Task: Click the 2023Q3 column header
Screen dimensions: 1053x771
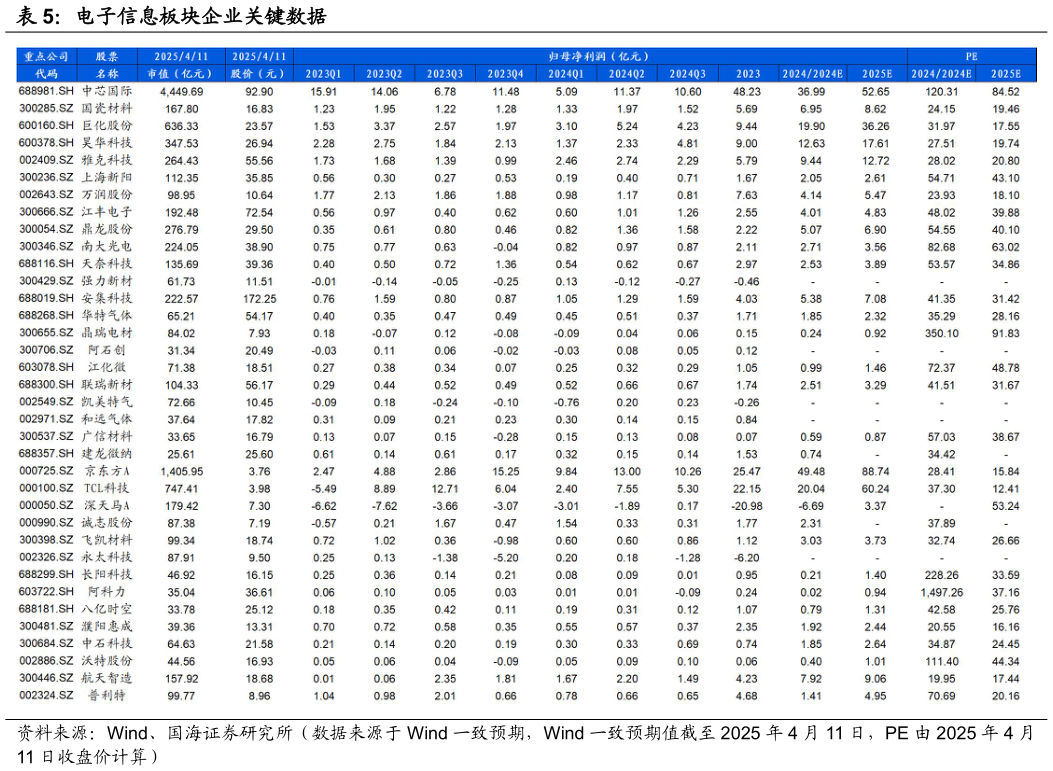Action: tap(445, 74)
